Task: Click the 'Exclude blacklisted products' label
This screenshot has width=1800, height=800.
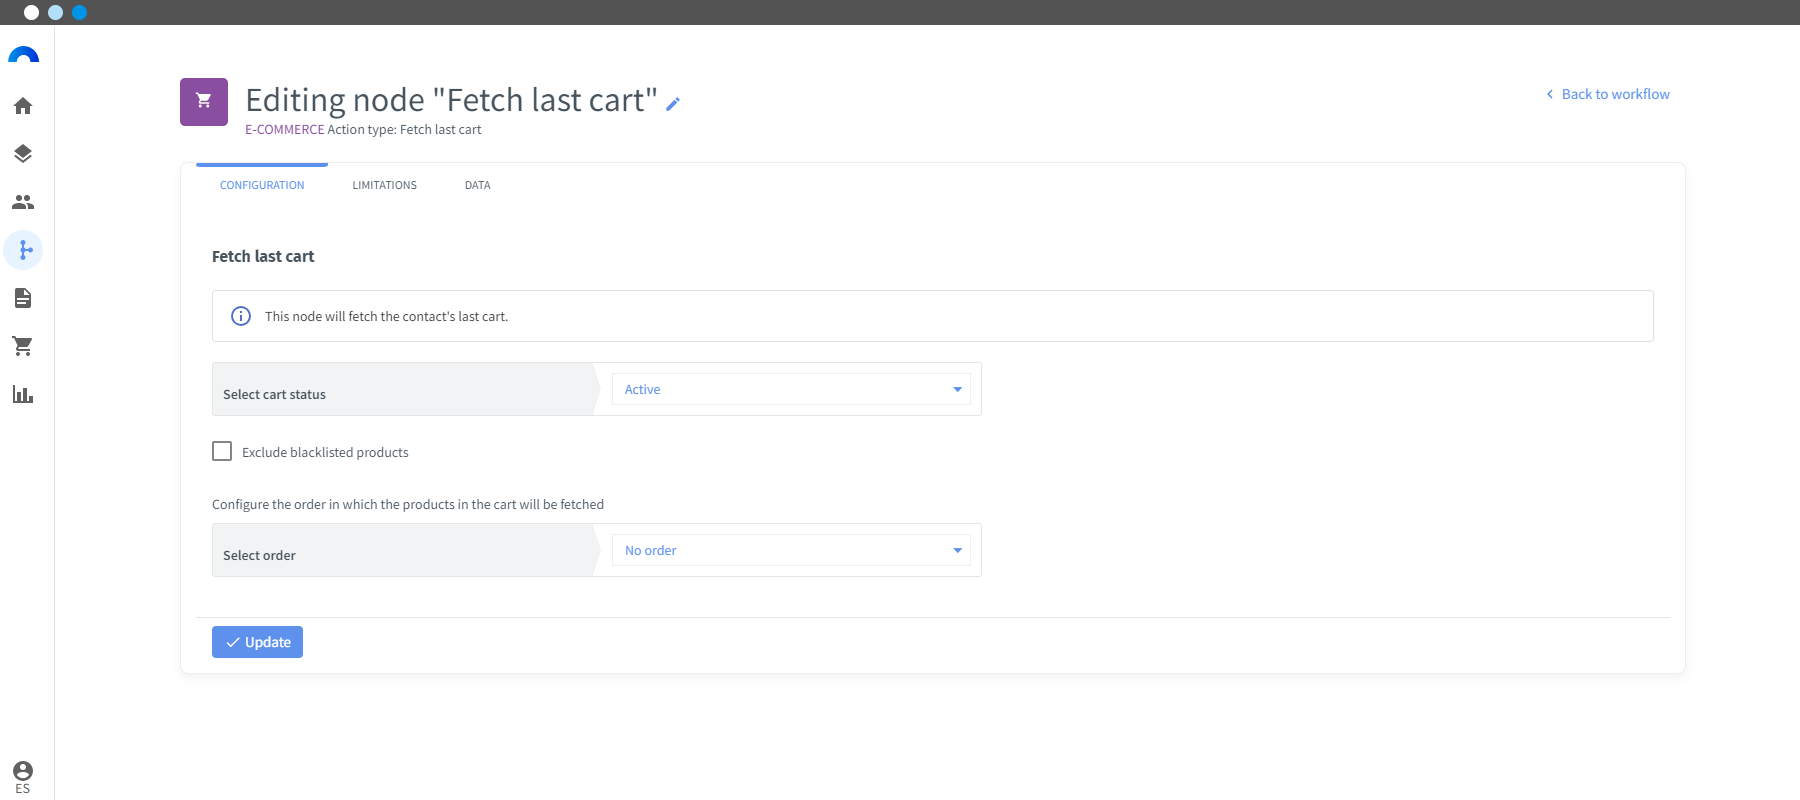Action: [325, 452]
